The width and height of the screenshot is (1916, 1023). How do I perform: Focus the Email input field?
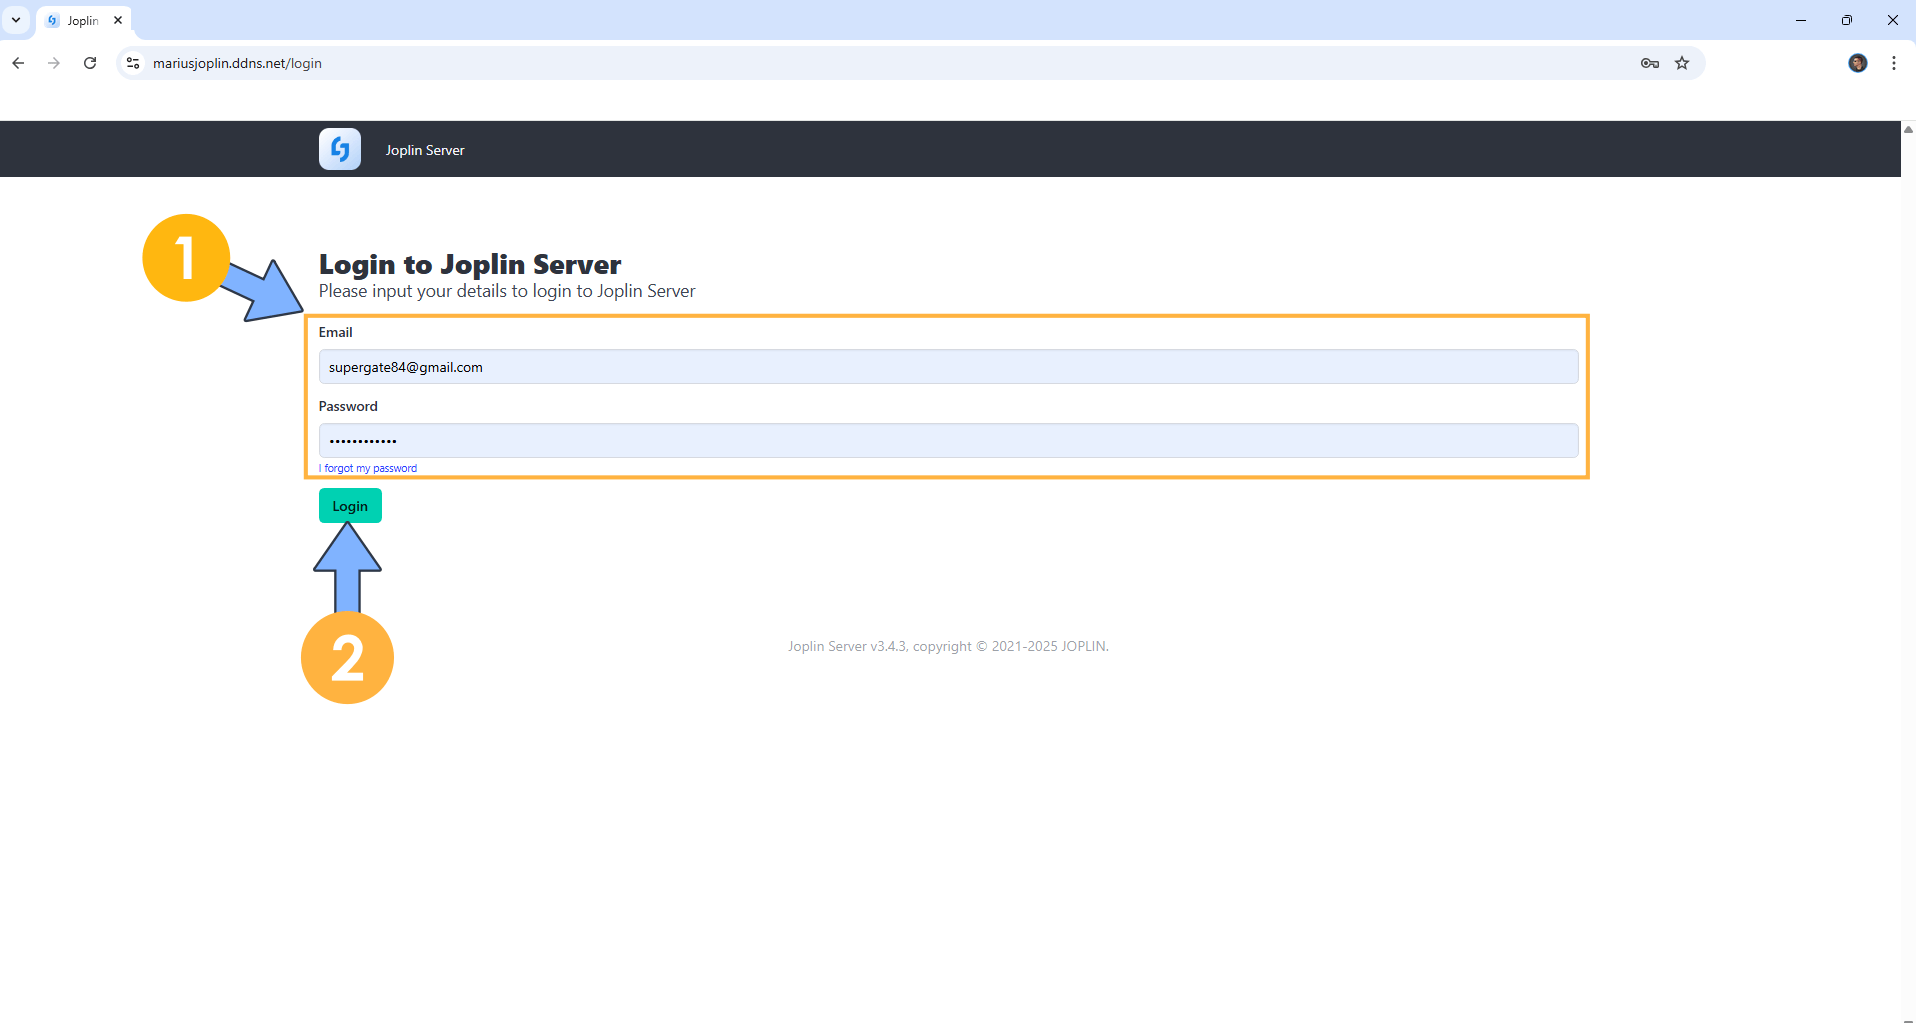(948, 367)
